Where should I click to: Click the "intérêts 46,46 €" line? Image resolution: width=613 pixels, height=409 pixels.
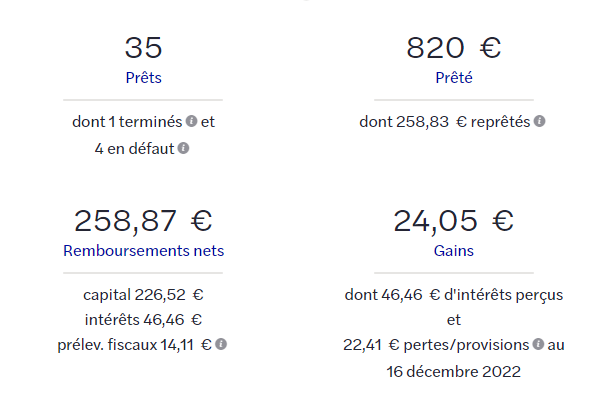tap(143, 320)
